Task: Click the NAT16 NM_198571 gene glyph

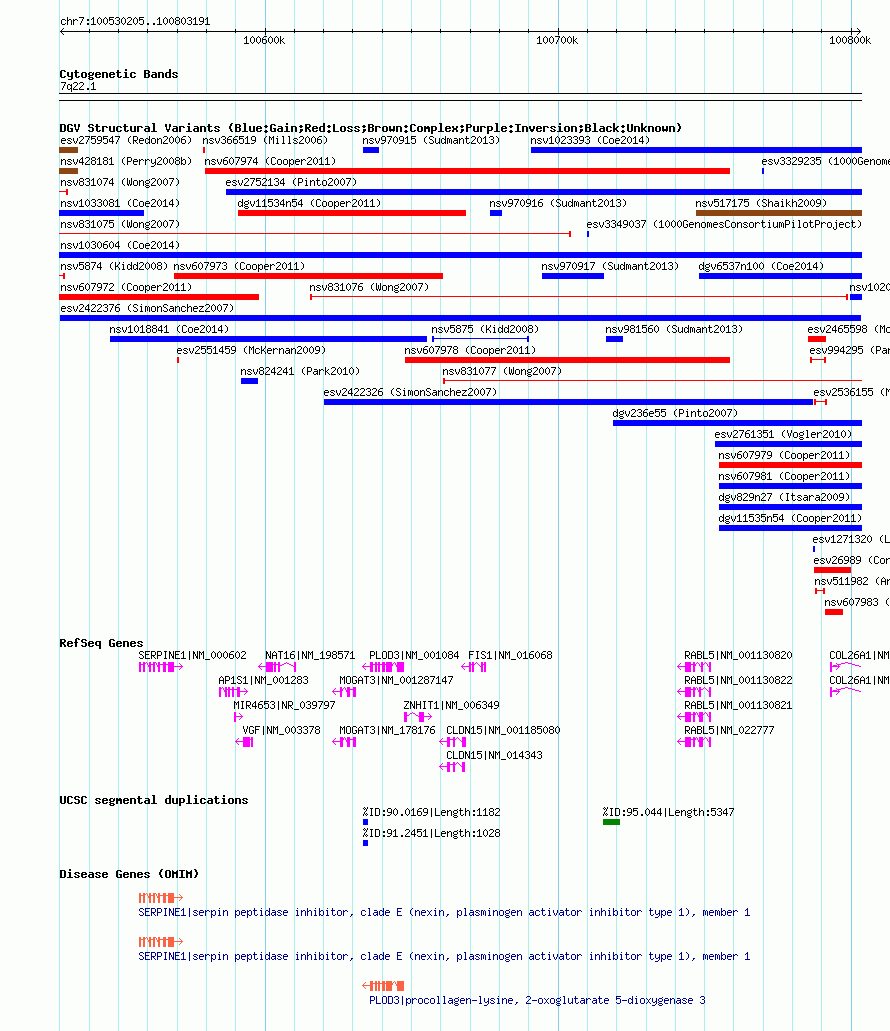Action: [277, 667]
